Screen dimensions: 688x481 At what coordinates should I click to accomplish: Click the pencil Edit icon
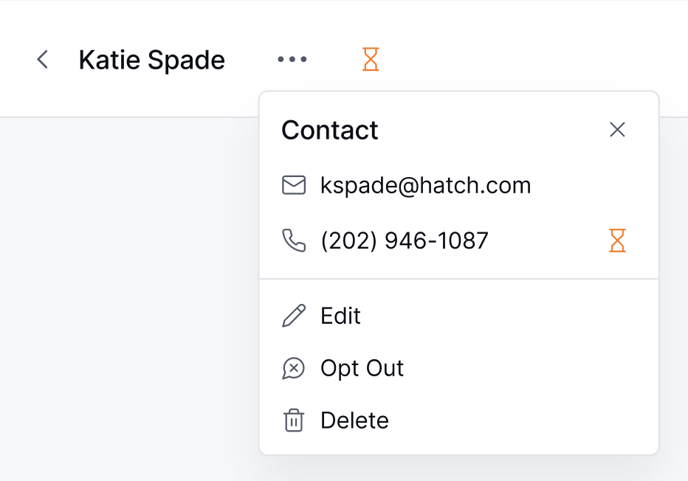293,316
